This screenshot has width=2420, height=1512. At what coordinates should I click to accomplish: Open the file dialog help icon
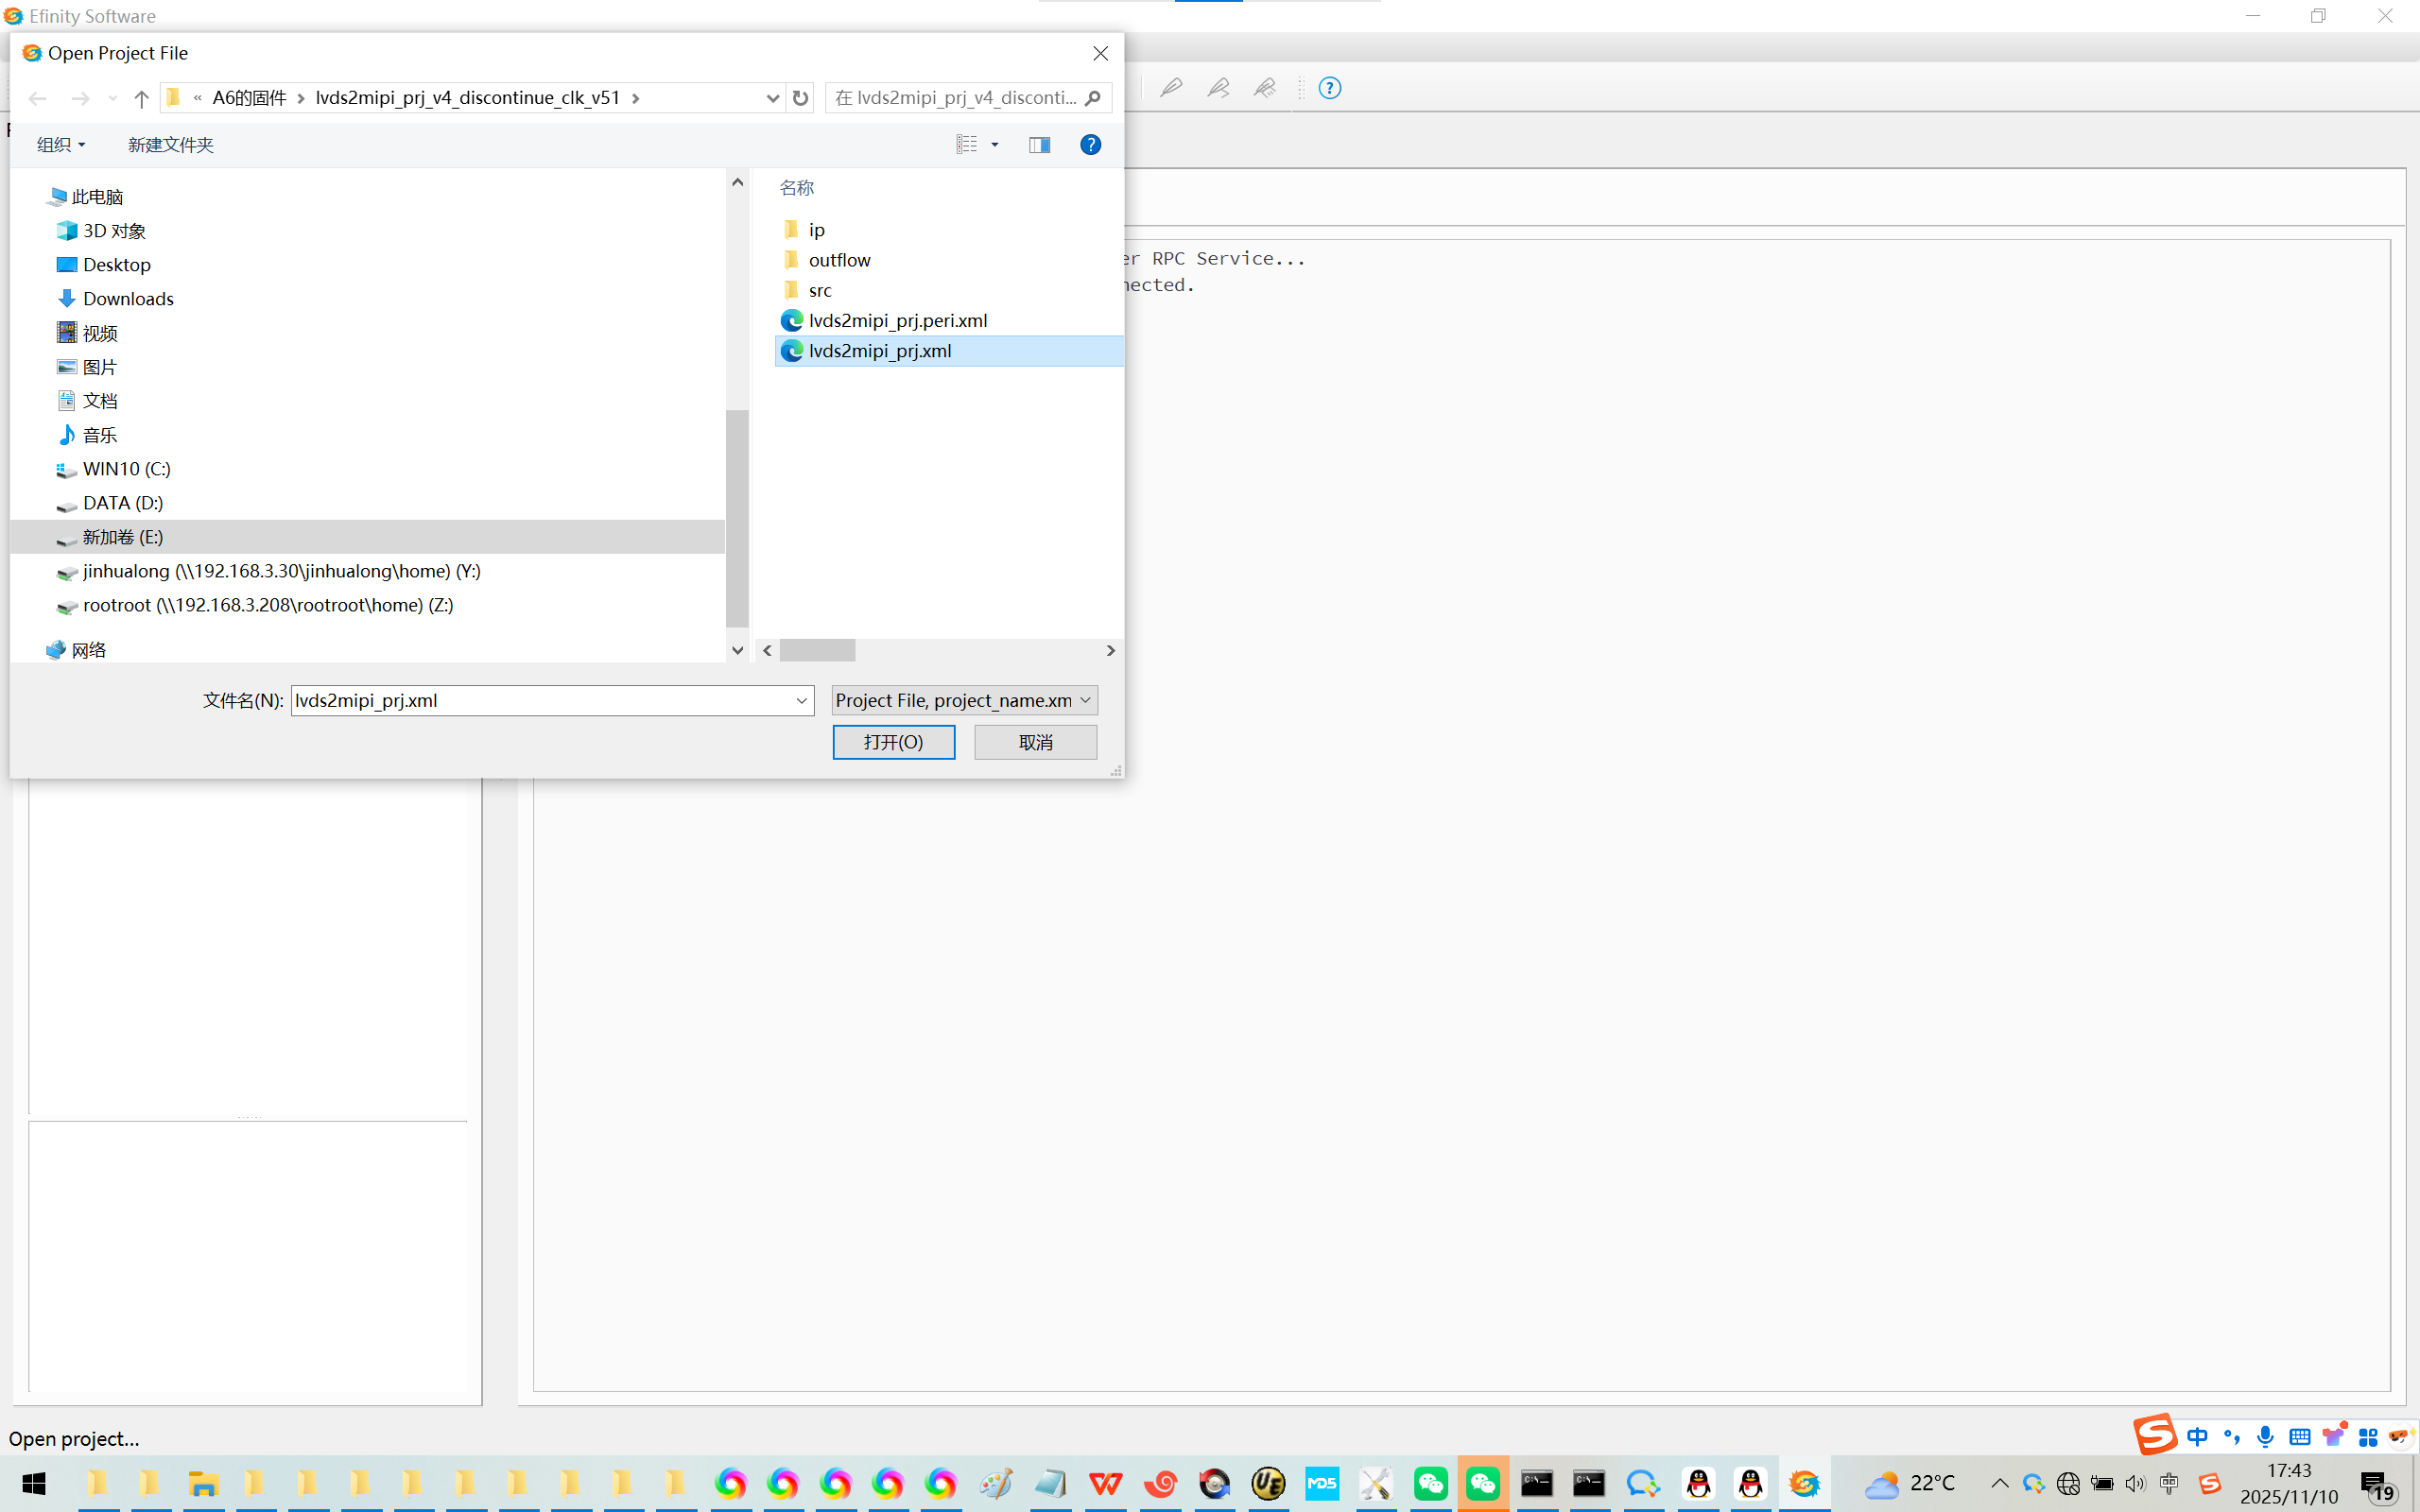[x=1090, y=145]
